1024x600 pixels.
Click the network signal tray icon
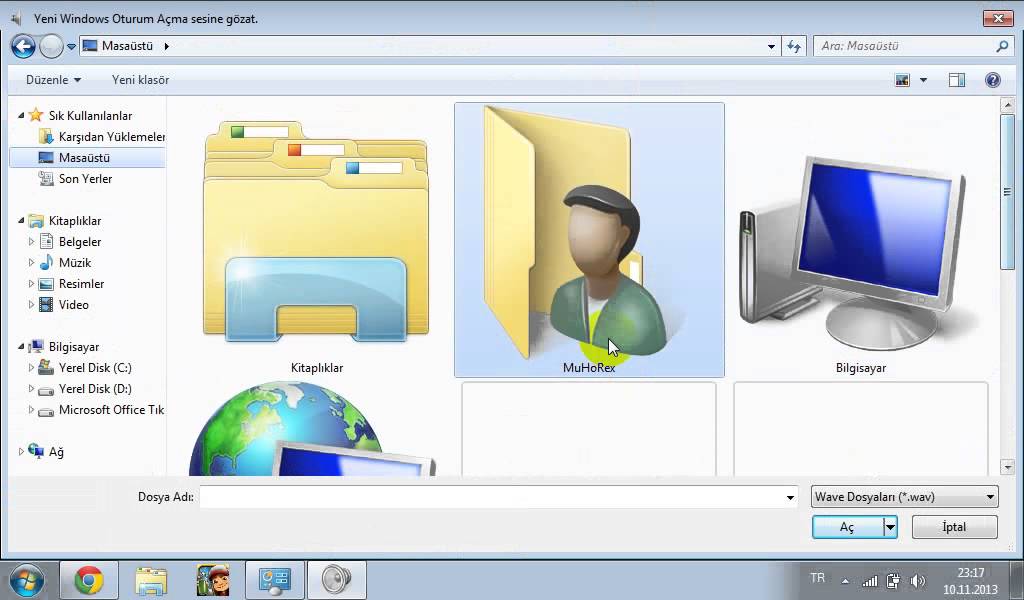coord(870,580)
